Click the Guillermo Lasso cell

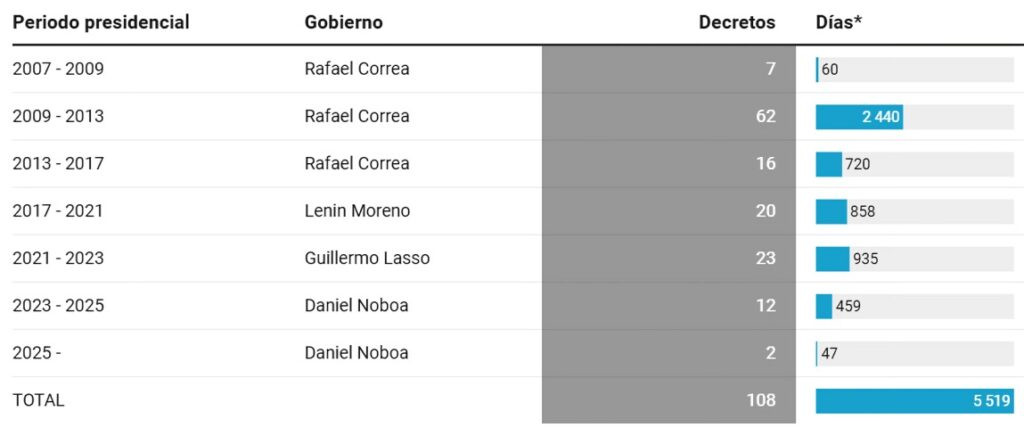click(x=367, y=258)
